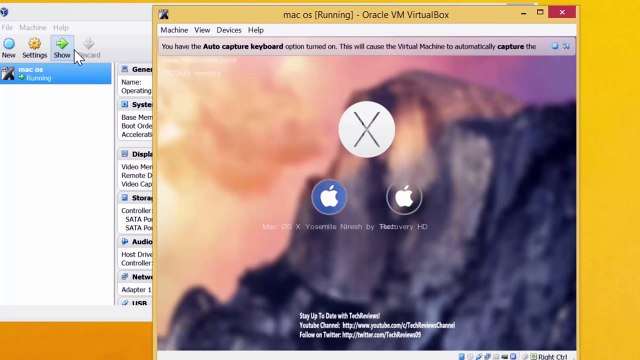640x360 pixels.
Task: Click the YouTube channel URL text
Action: coord(398,325)
